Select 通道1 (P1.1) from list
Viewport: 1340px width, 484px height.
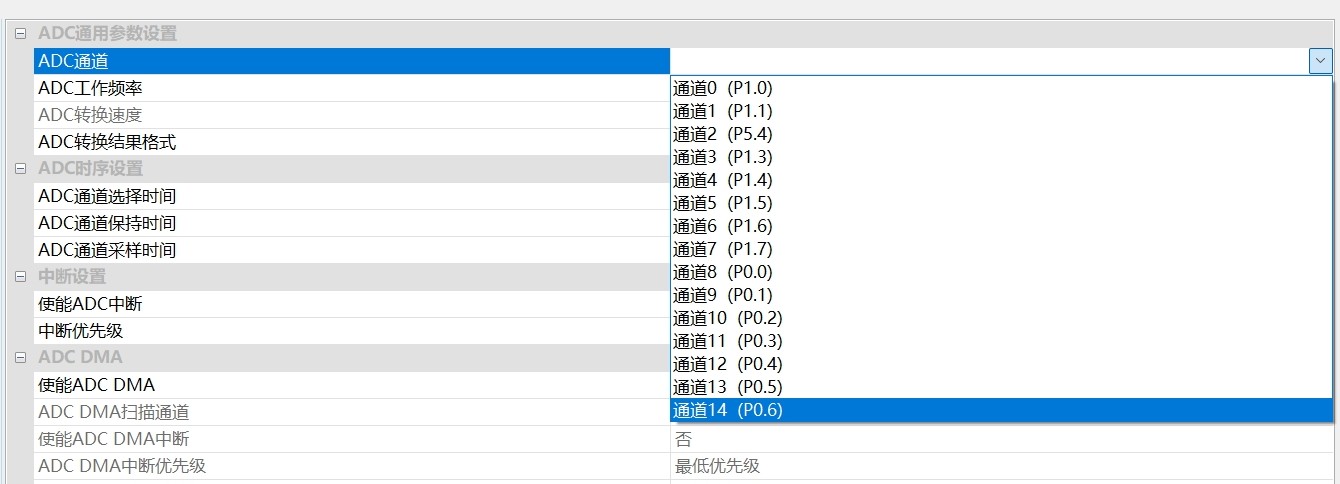[x=1001, y=111]
